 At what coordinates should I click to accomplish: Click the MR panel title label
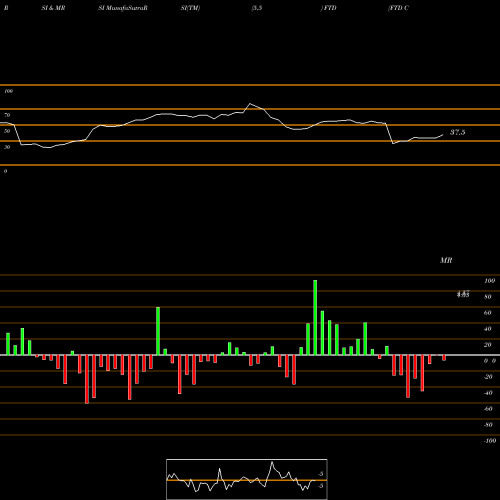click(x=446, y=260)
